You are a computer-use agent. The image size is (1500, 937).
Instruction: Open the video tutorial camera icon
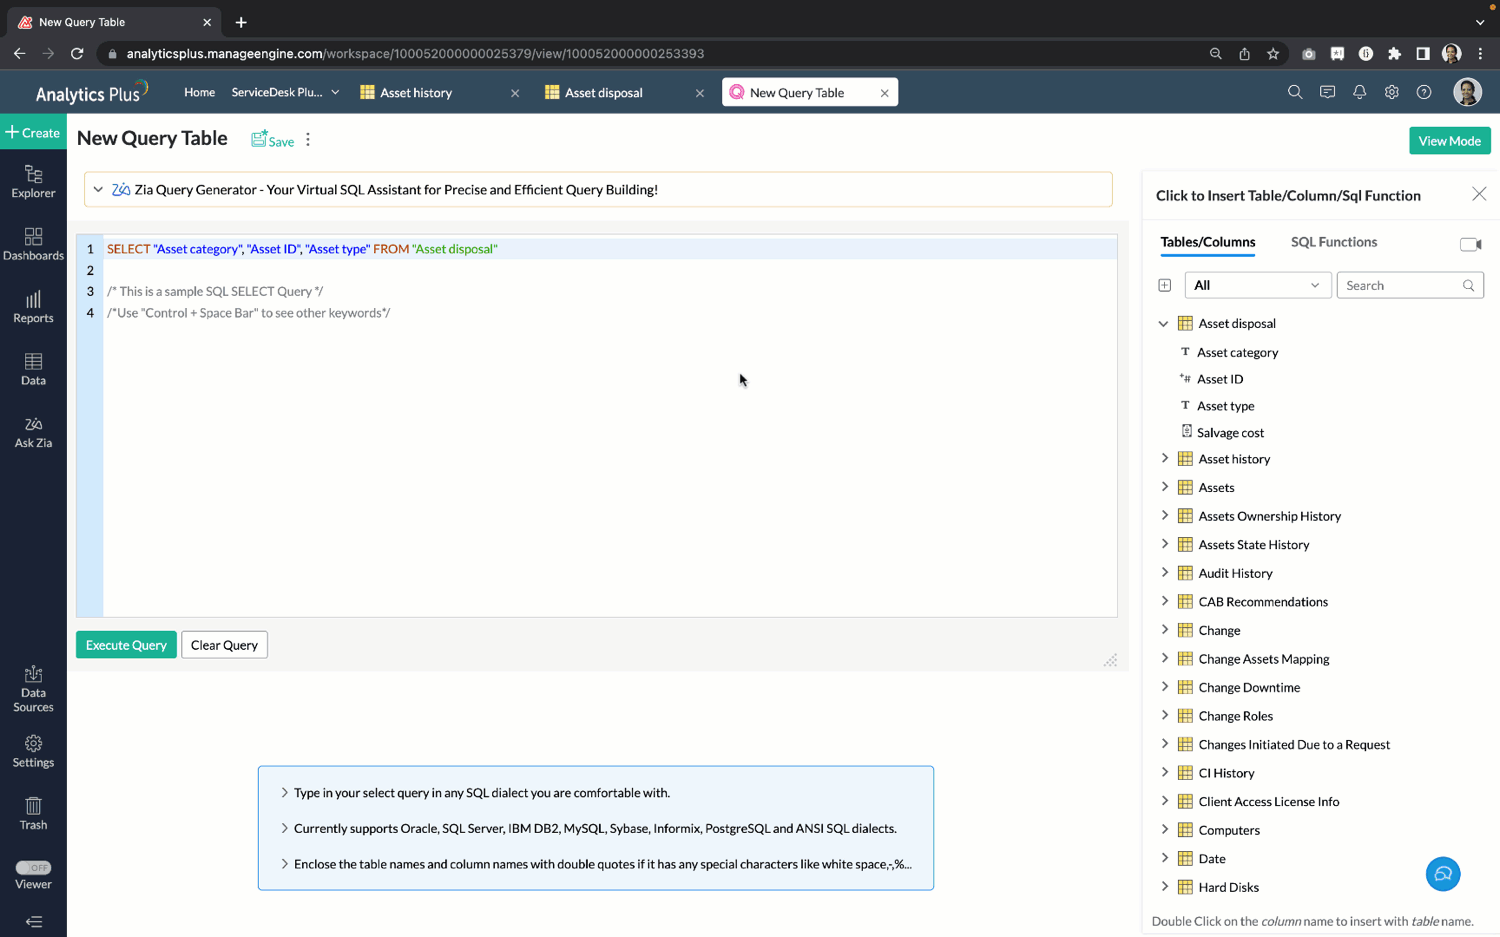(1469, 244)
